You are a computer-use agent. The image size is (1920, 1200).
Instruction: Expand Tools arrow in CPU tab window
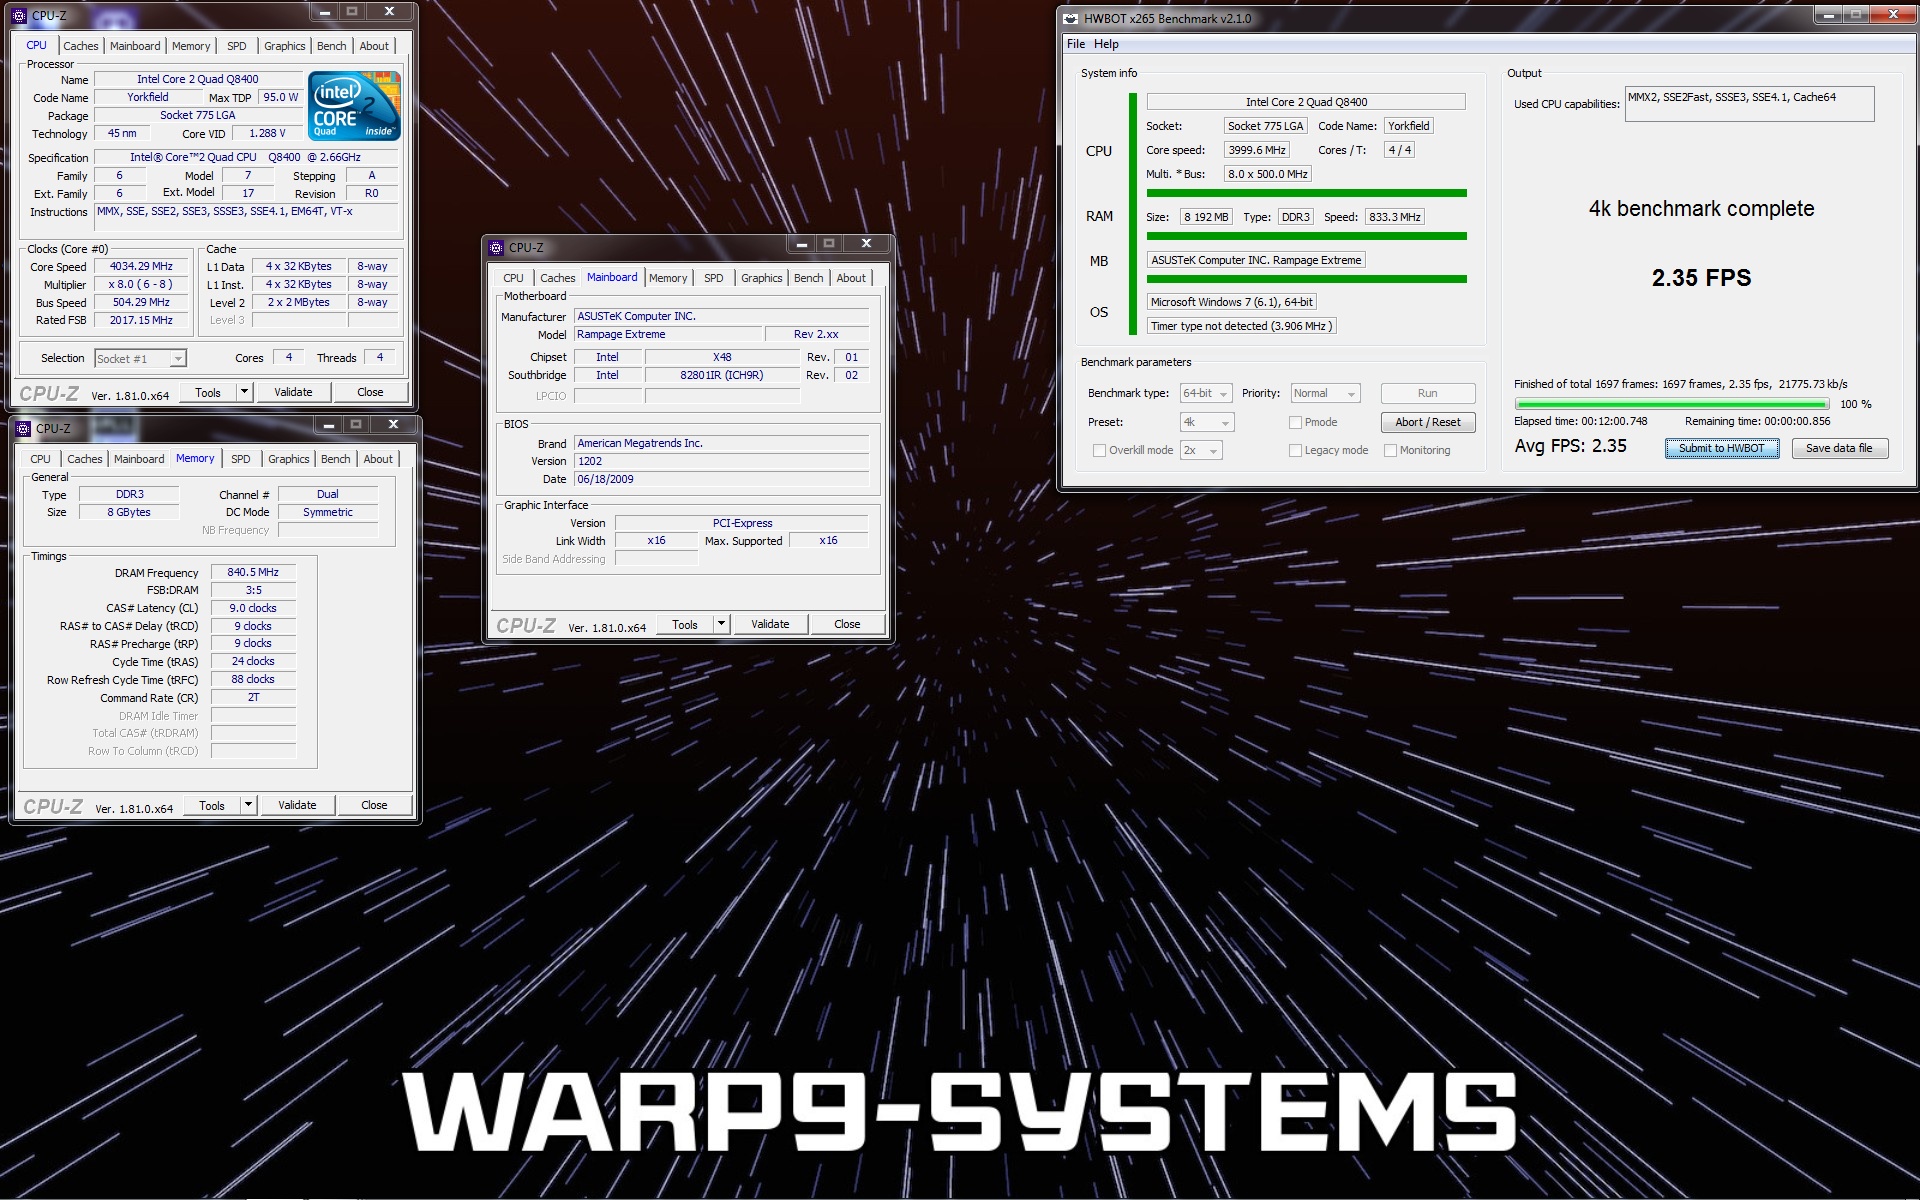tap(244, 392)
